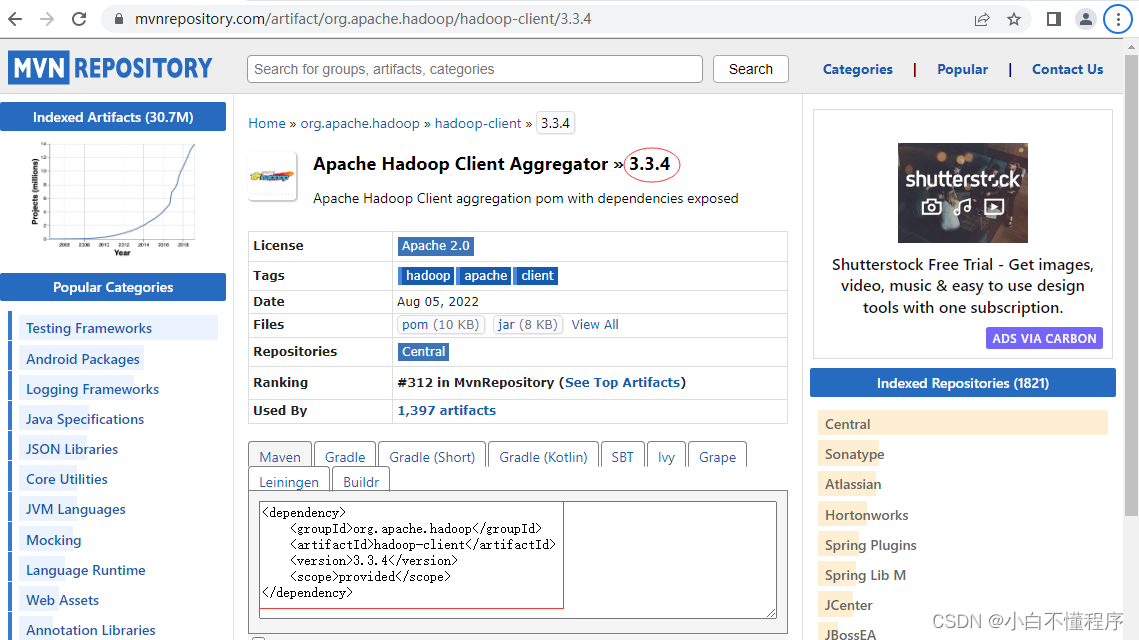Open the Contact Us page
The height and width of the screenshot is (640, 1139).
(x=1067, y=70)
